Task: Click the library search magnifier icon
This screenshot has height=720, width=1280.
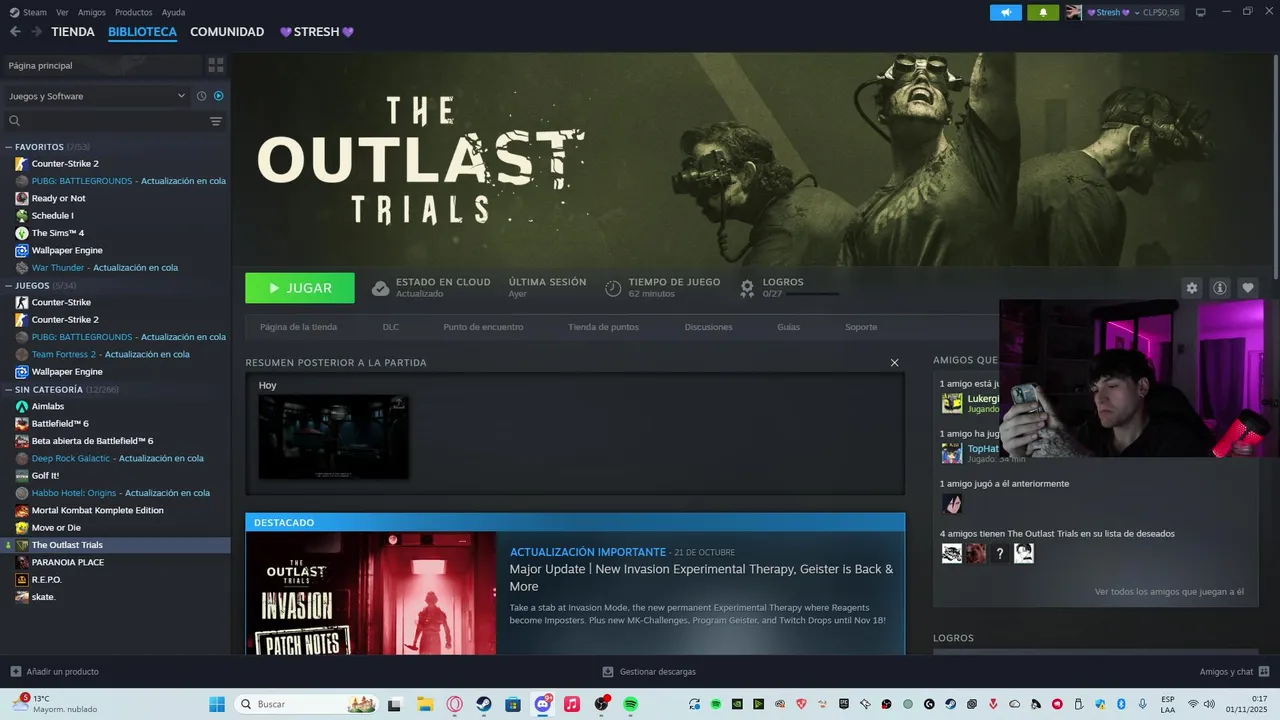Action: 15,121
